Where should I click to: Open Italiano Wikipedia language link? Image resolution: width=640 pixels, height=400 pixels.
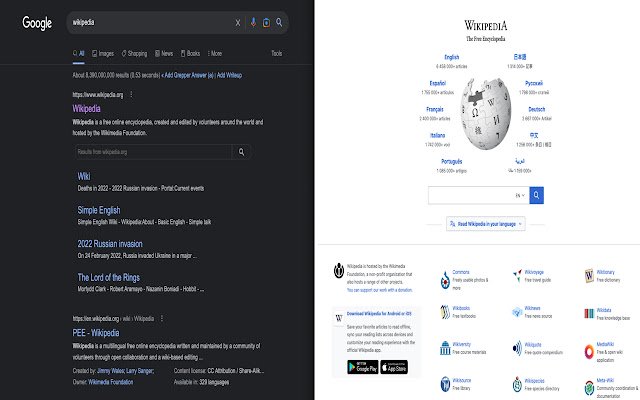click(438, 136)
